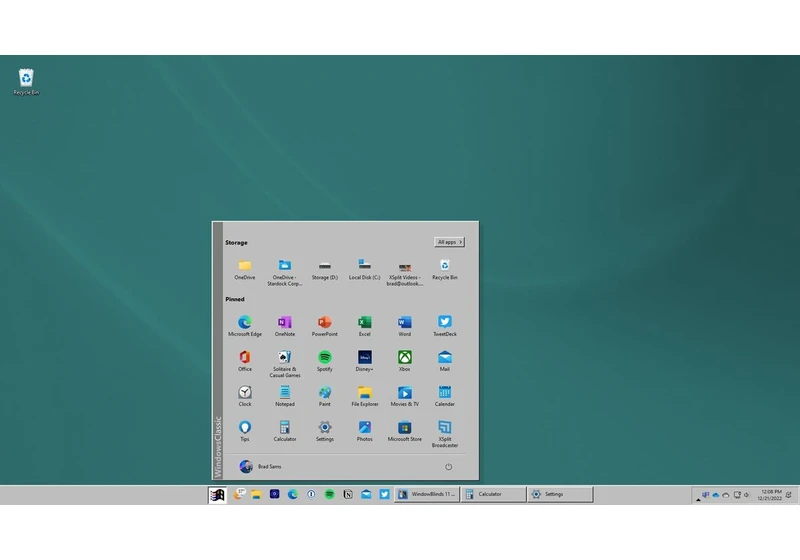Viewport: 800px width, 560px height.
Task: Click the 'Storage' section heading
Action: pos(236,243)
